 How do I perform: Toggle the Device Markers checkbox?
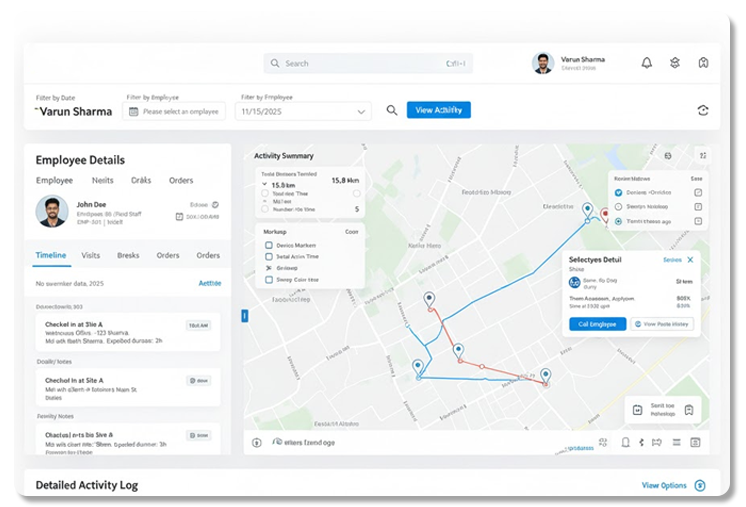[x=268, y=245]
